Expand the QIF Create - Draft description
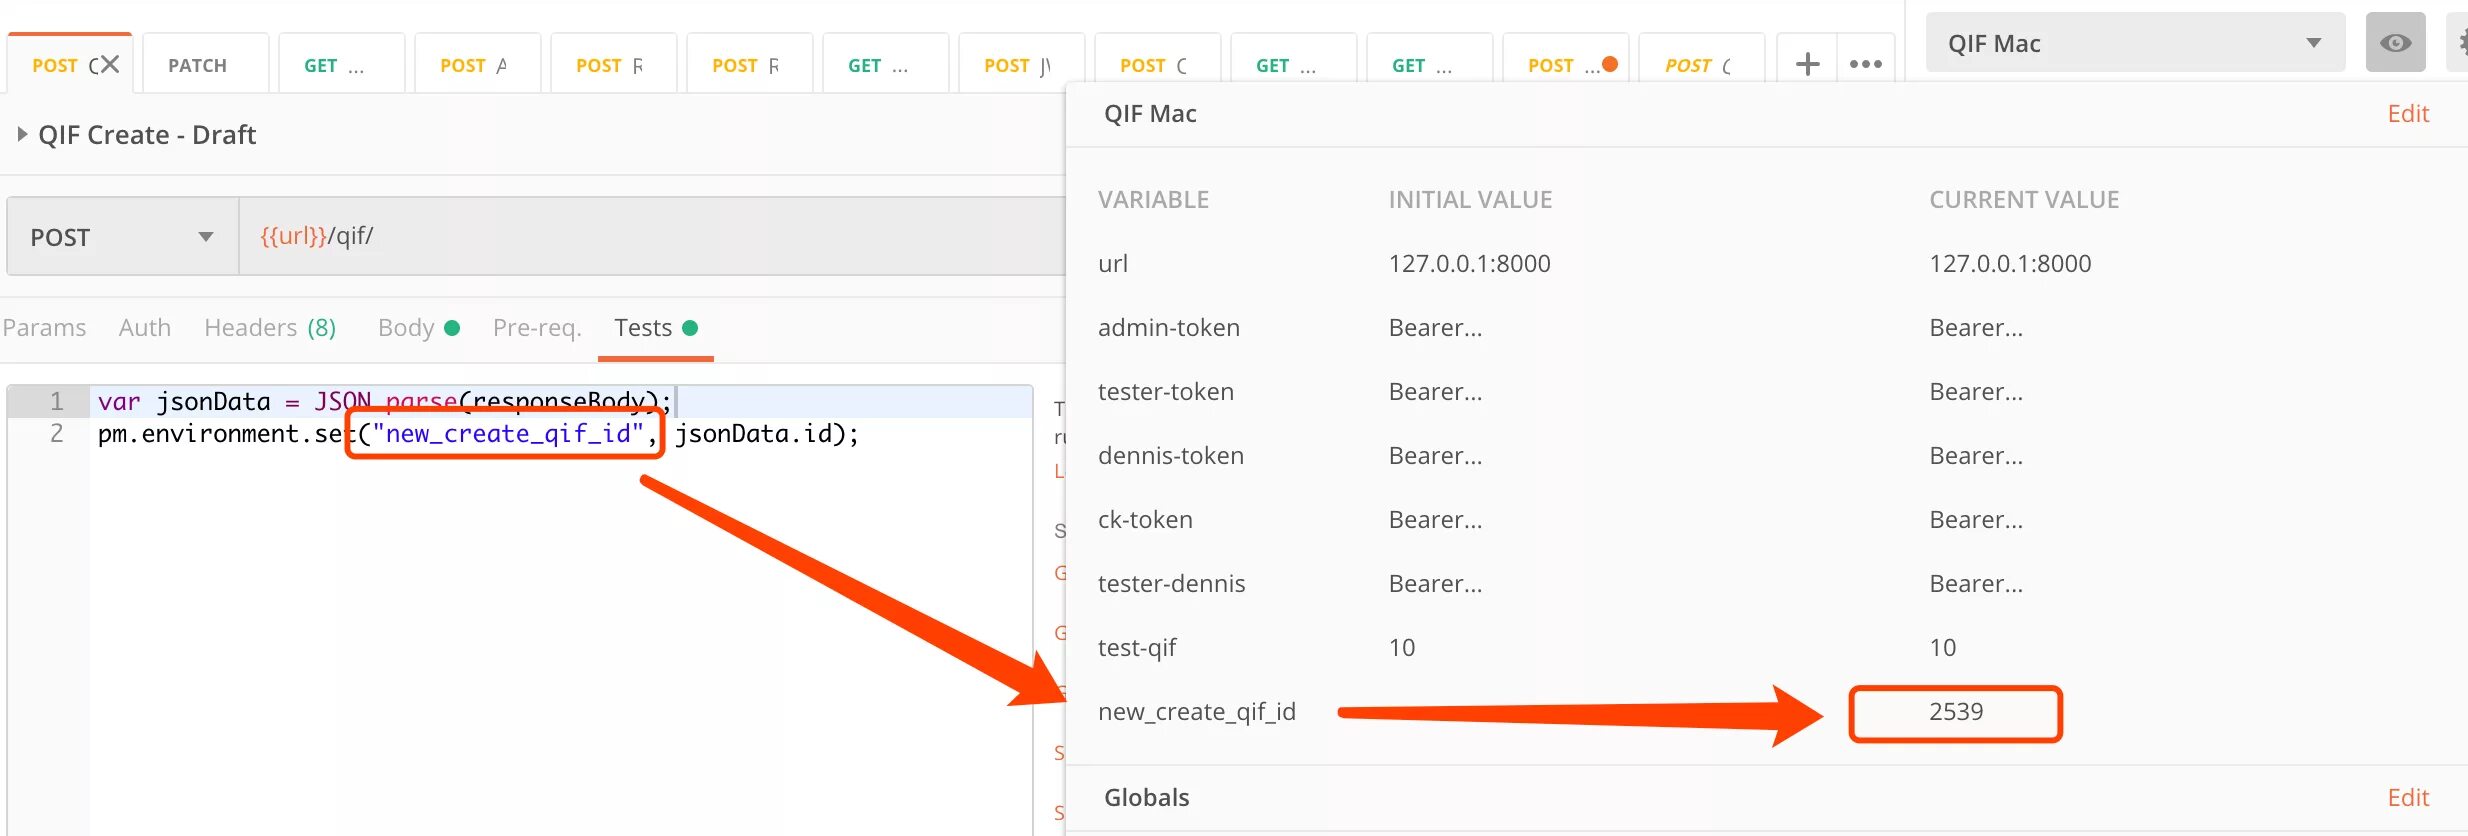The height and width of the screenshot is (836, 2468). (x=22, y=134)
